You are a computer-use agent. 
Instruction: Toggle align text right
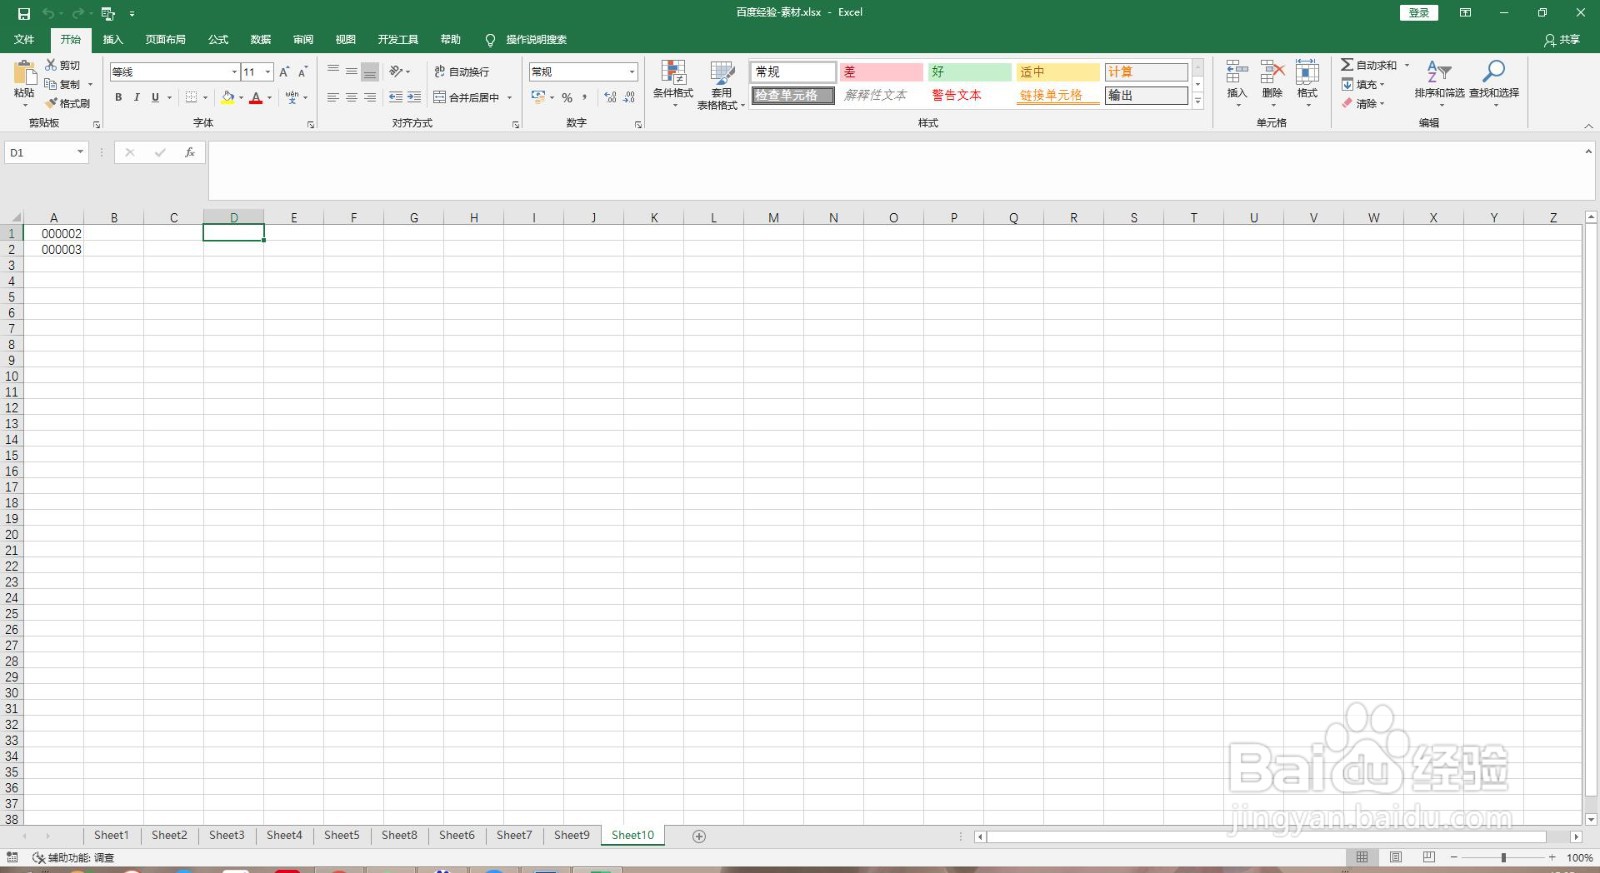coord(370,97)
